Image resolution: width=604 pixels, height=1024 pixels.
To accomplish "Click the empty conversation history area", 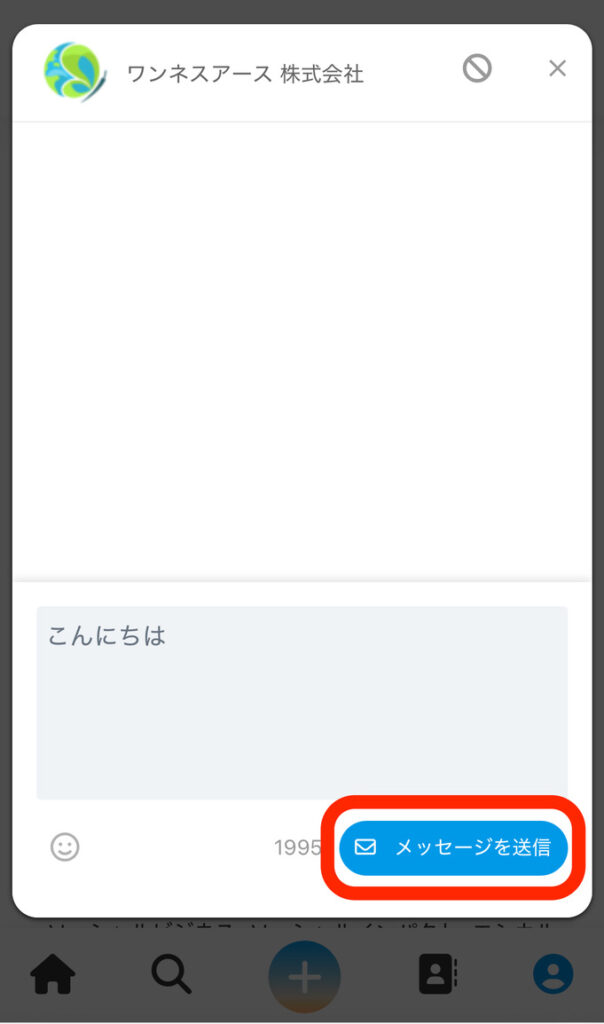I will click(x=302, y=351).
